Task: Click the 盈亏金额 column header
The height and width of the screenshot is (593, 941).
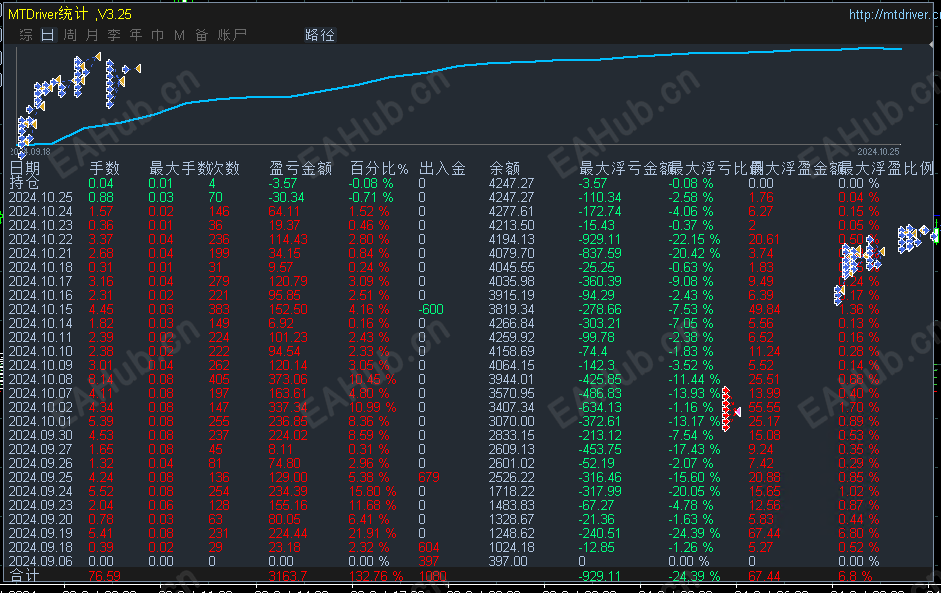Action: pos(300,168)
